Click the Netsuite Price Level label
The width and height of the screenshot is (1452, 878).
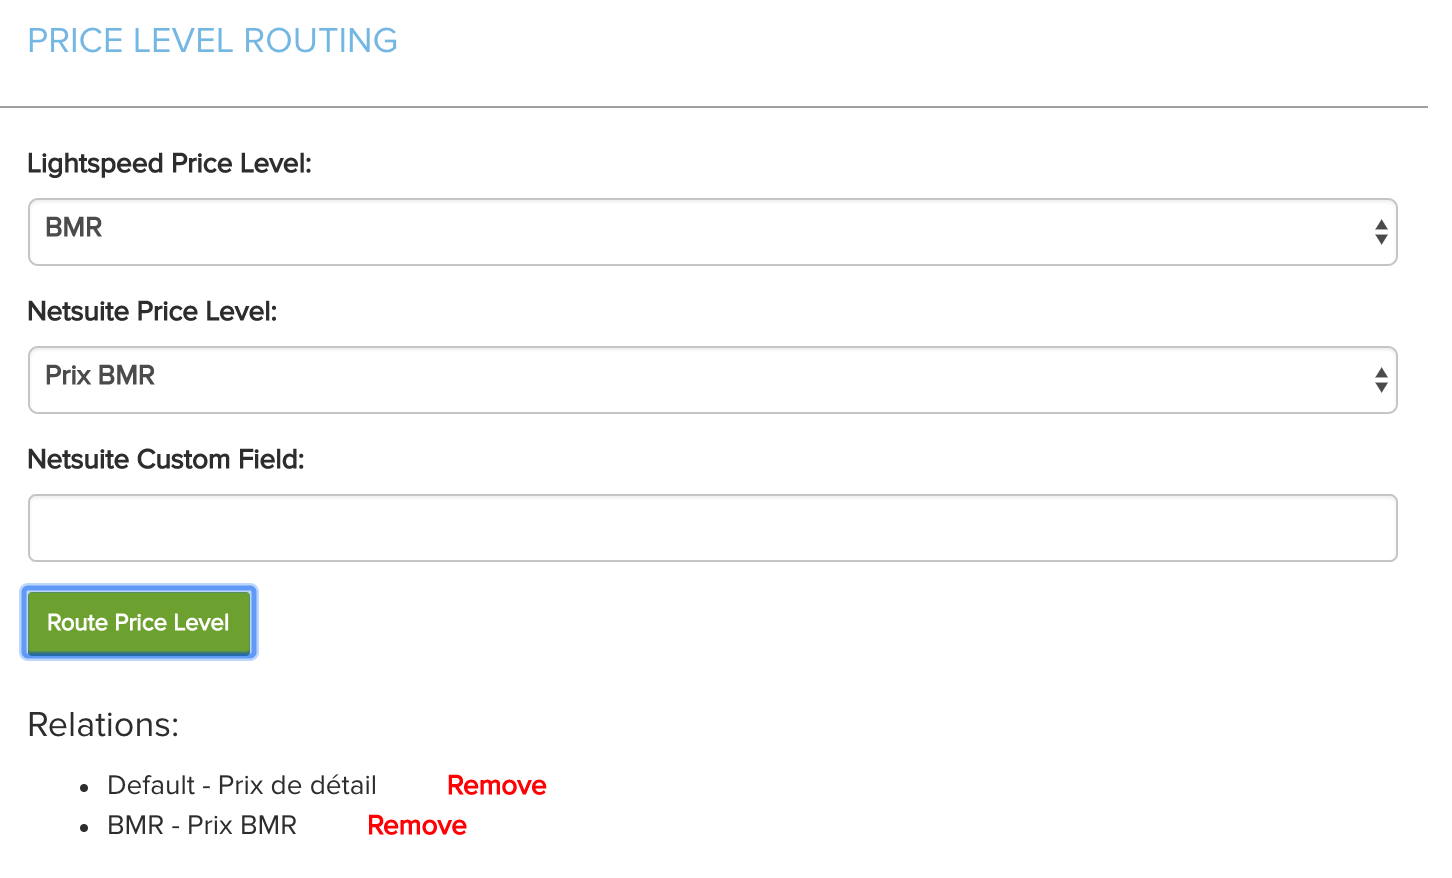point(152,312)
